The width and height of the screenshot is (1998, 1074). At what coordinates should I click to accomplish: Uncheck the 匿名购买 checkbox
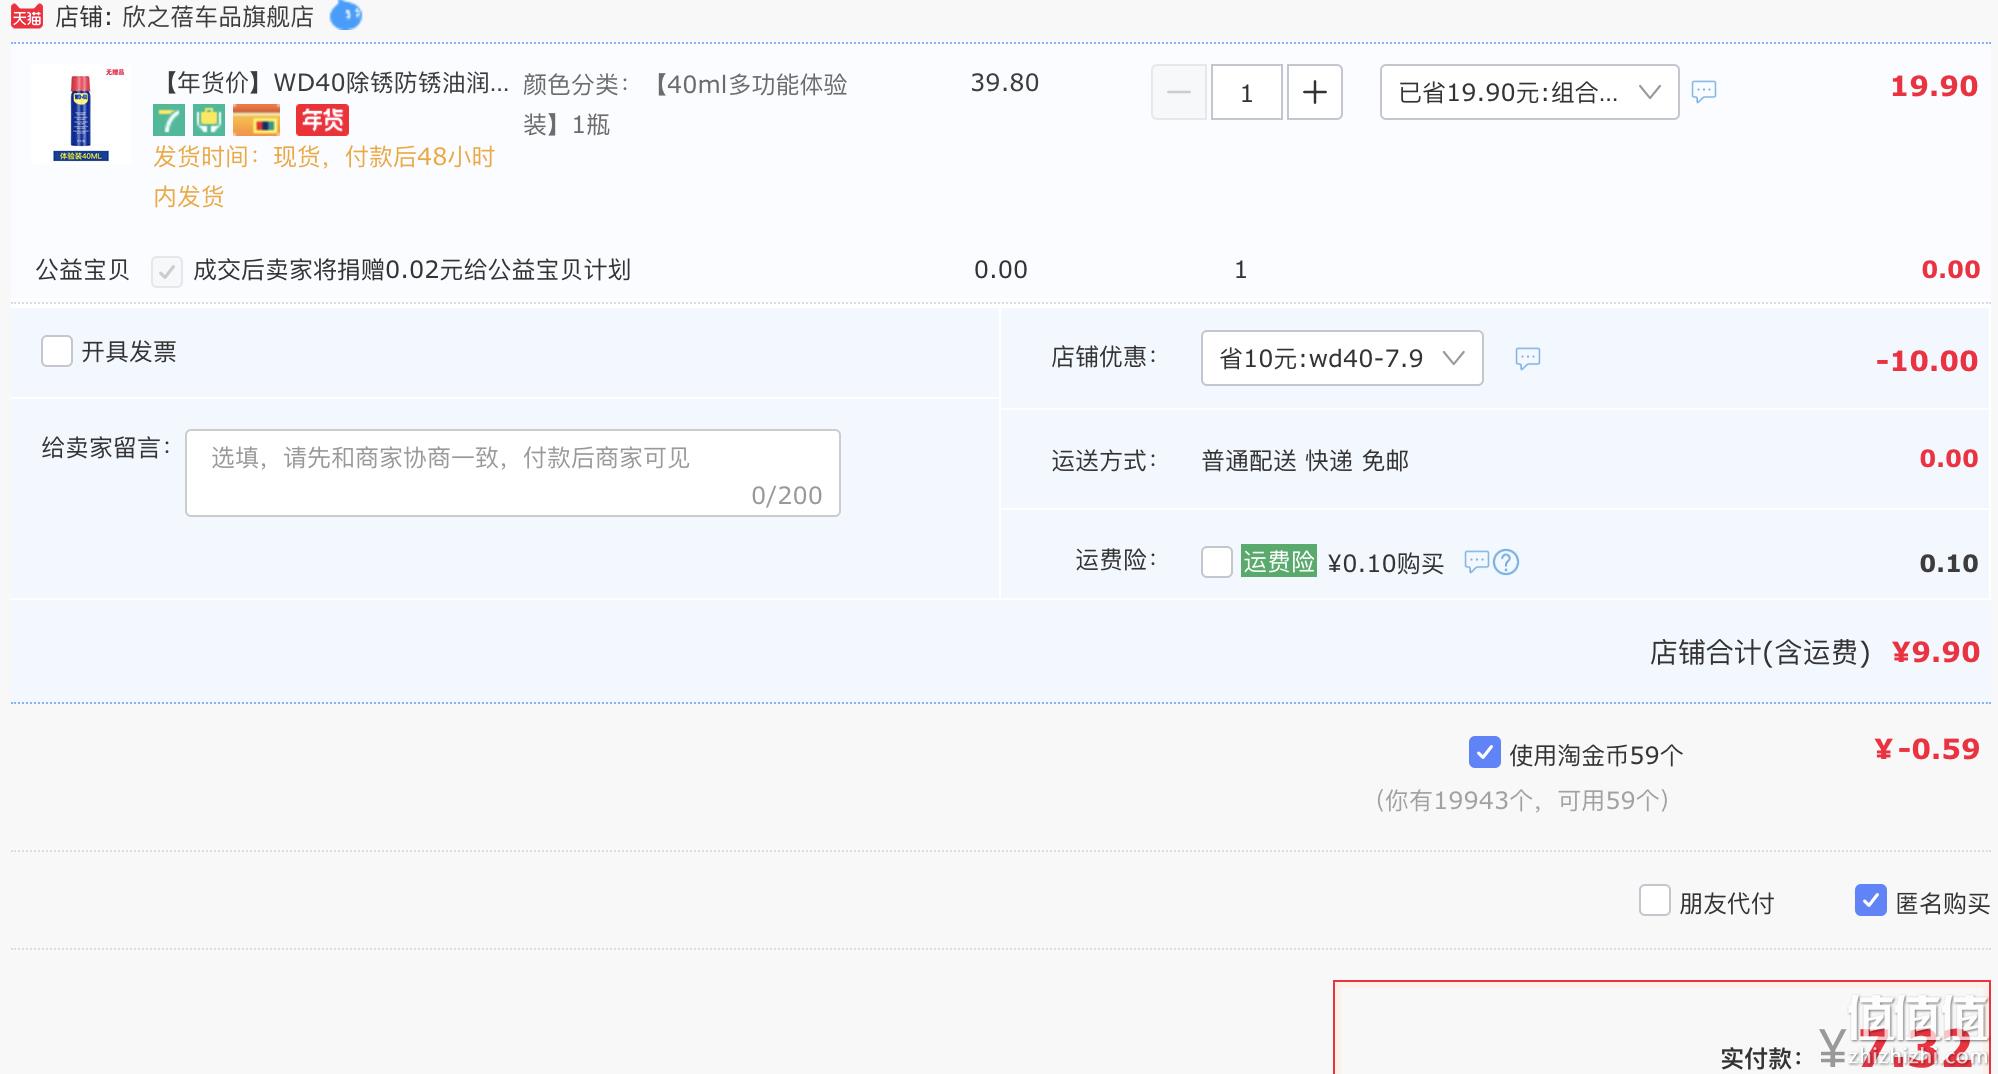coord(1871,900)
